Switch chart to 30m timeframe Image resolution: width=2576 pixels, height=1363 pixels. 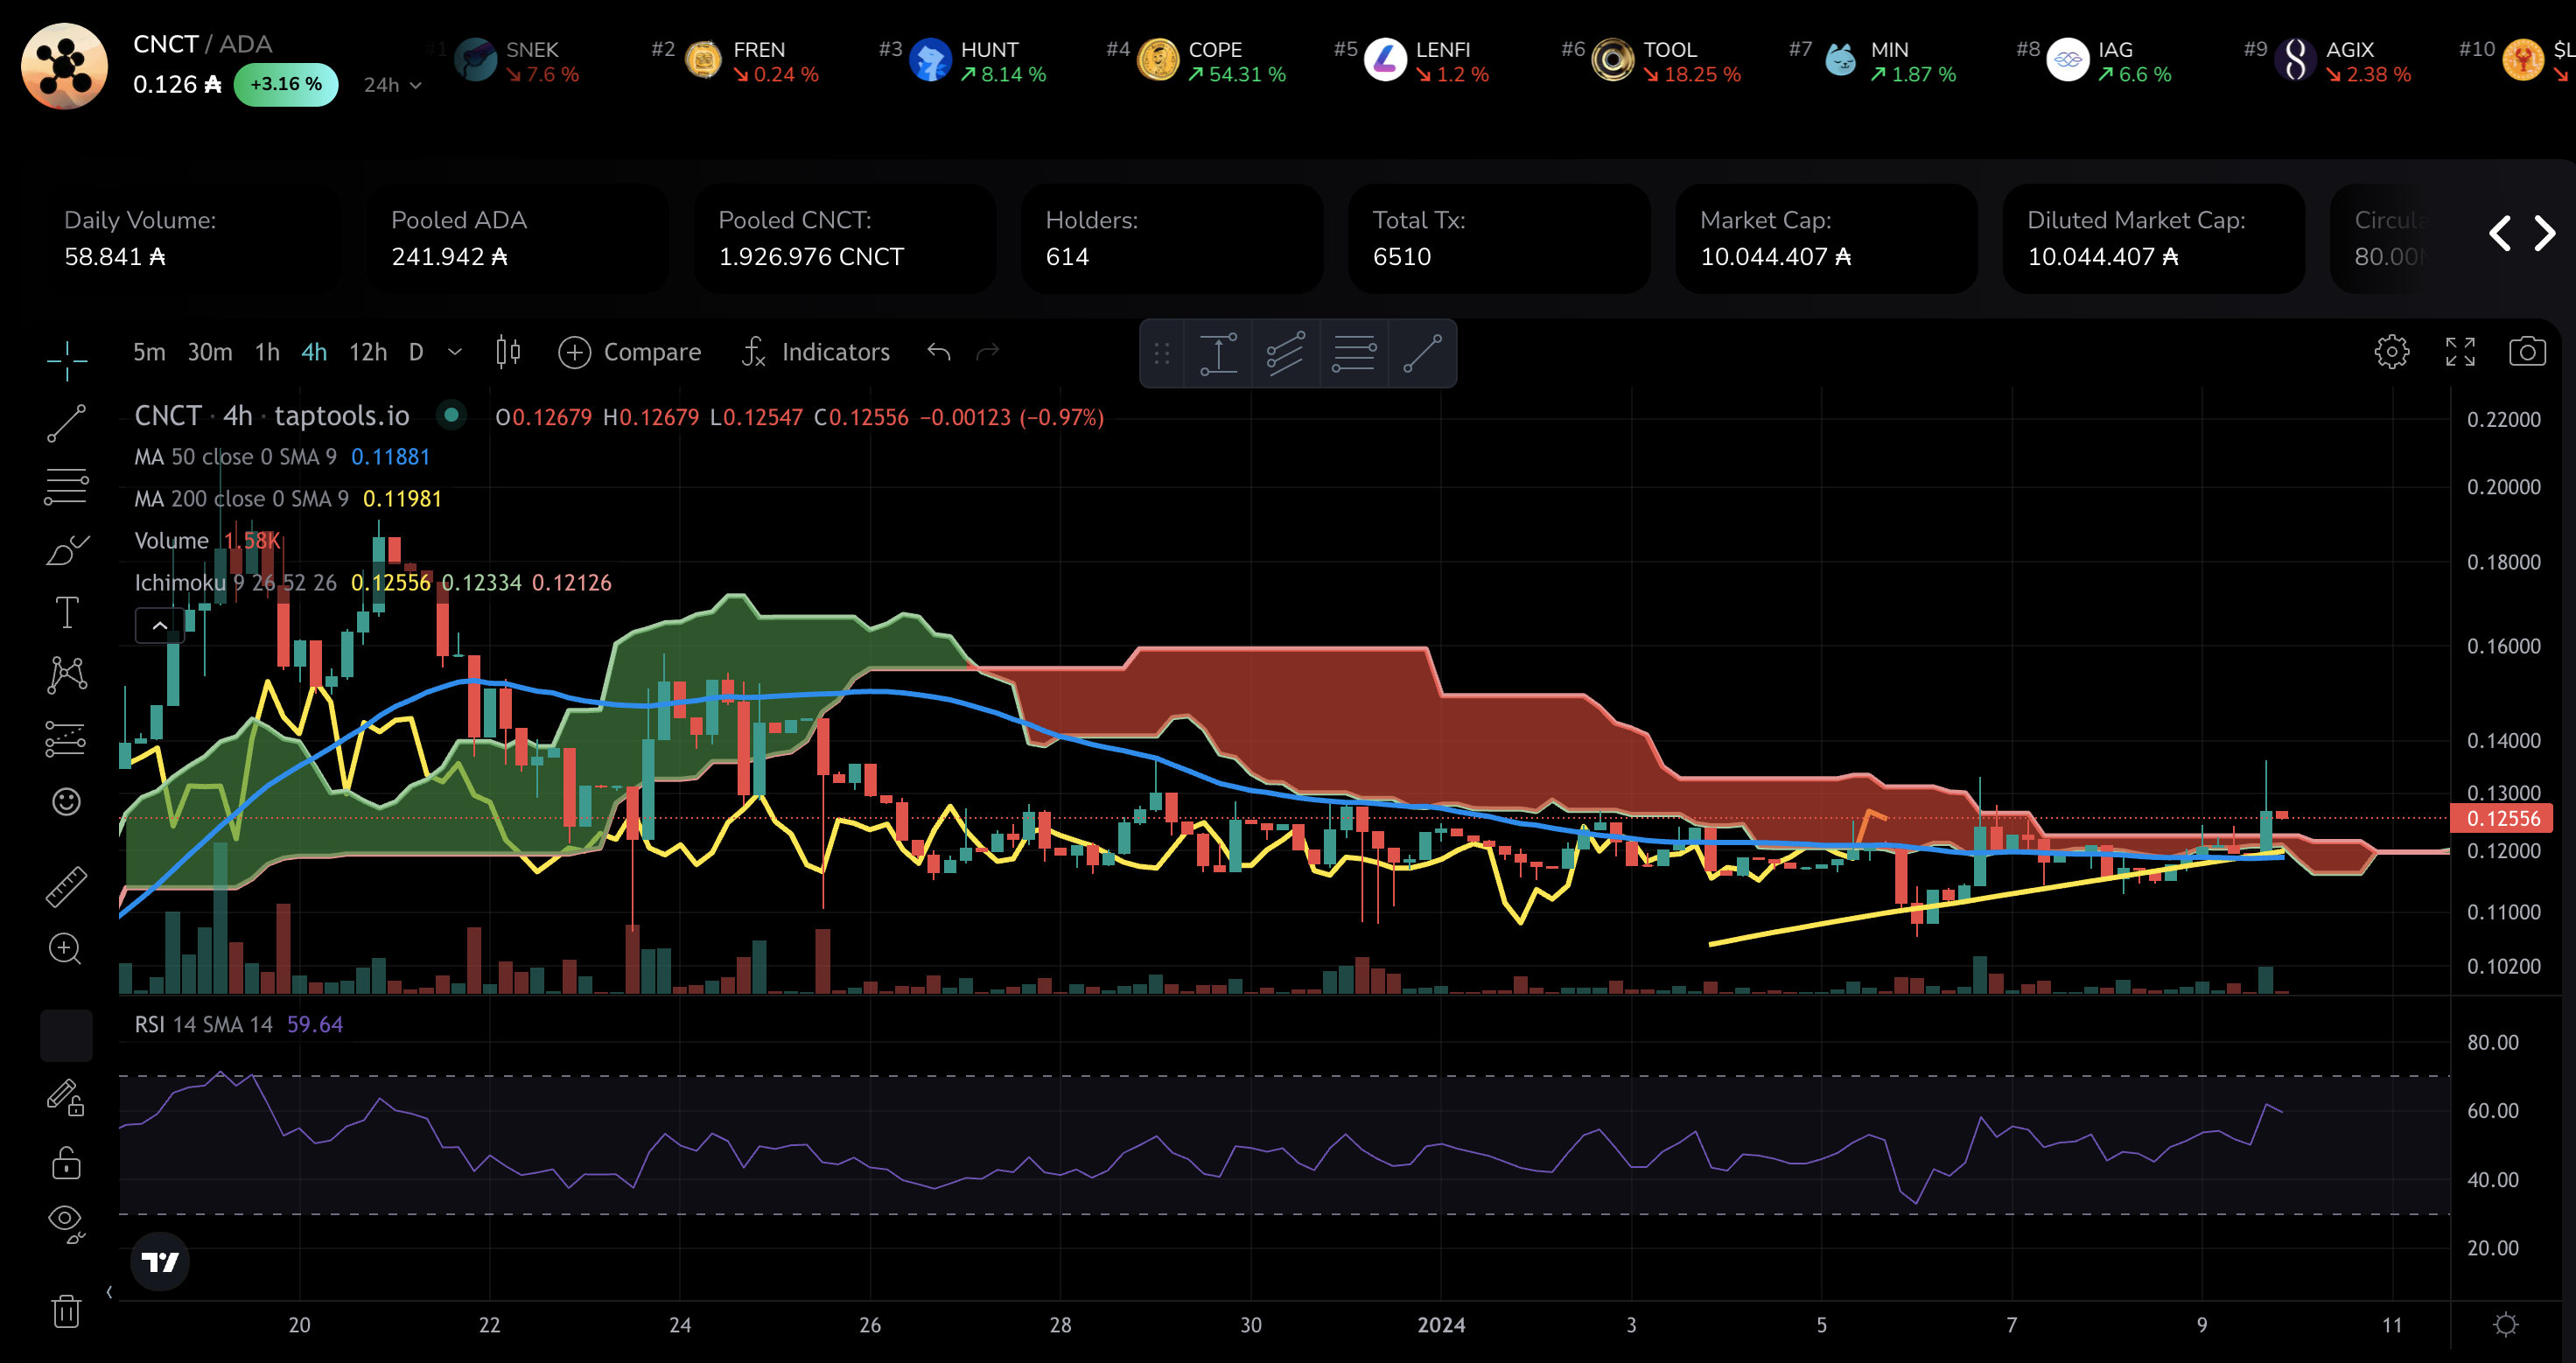pos(210,352)
